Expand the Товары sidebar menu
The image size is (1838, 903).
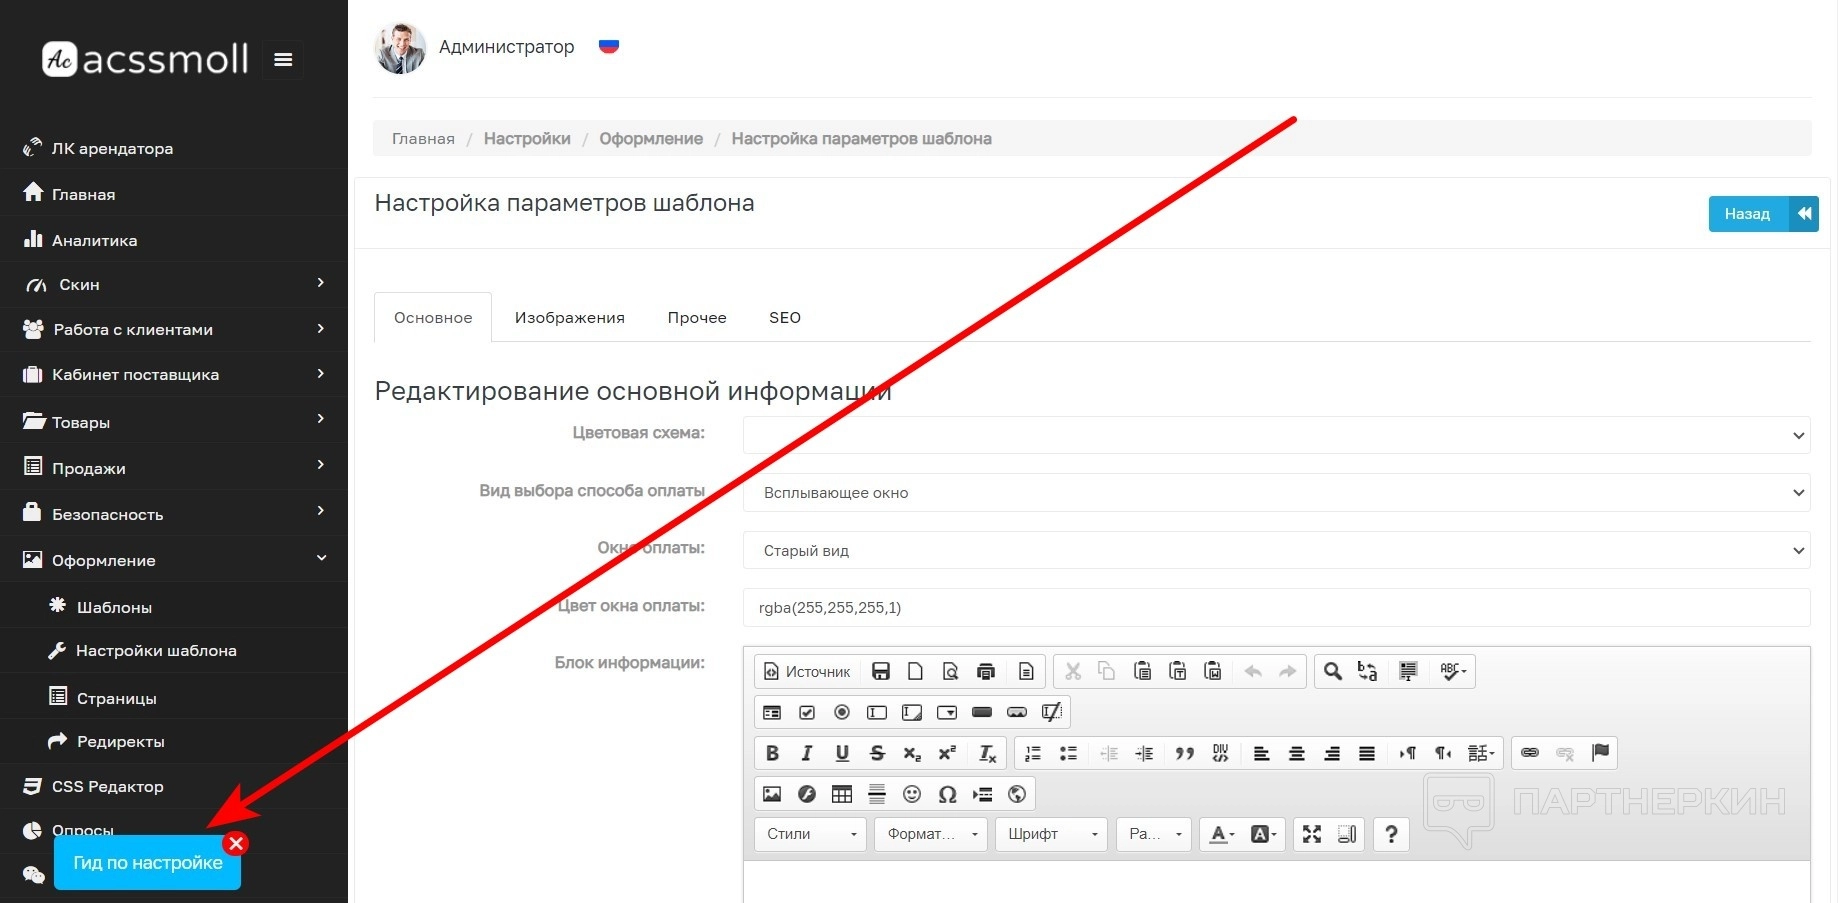(174, 422)
